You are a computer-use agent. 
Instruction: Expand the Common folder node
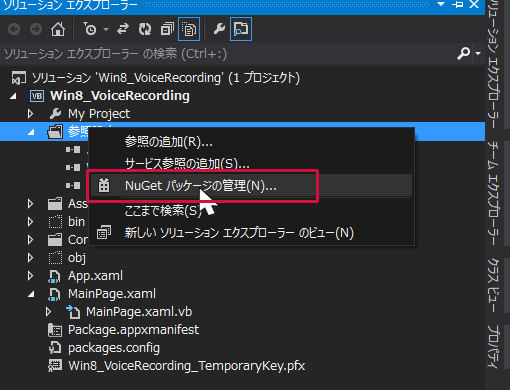[x=30, y=240]
